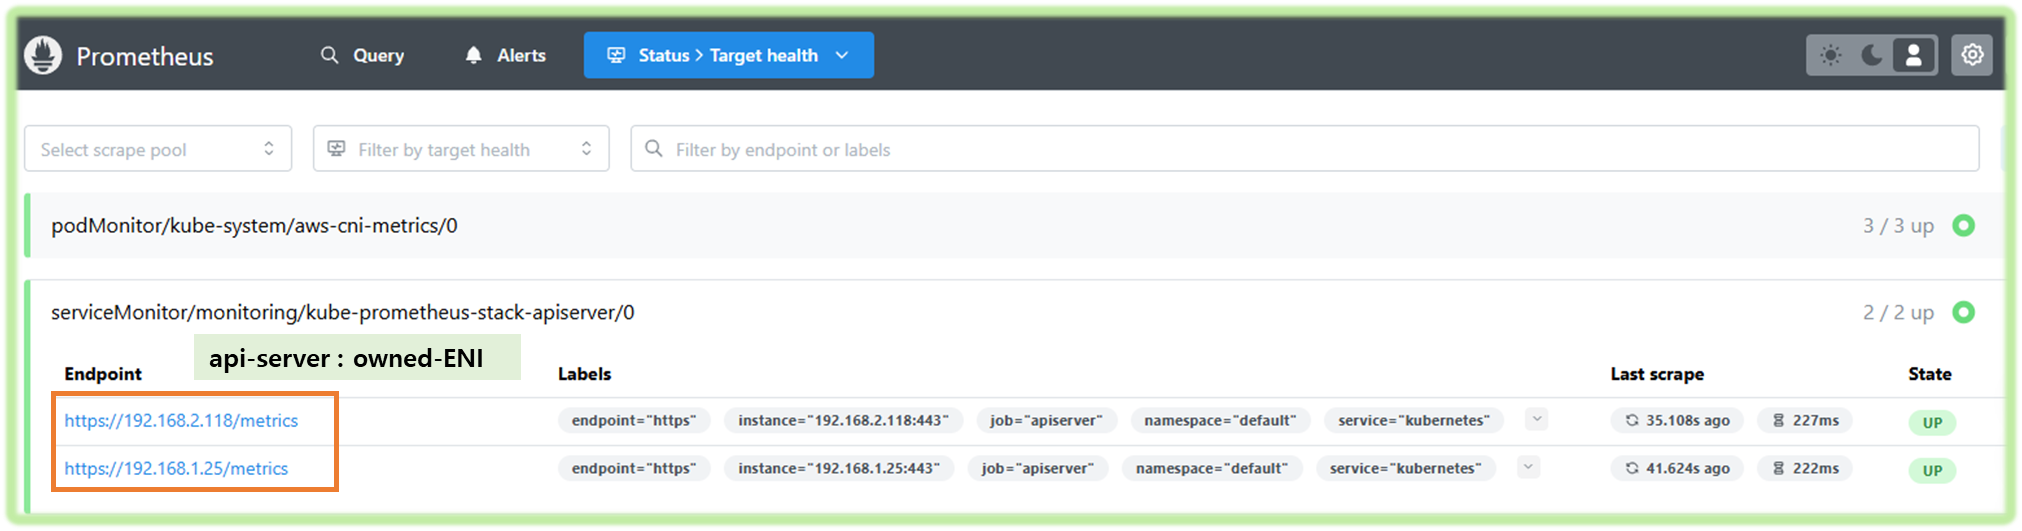Click the Prometheus flame logo

[x=43, y=55]
